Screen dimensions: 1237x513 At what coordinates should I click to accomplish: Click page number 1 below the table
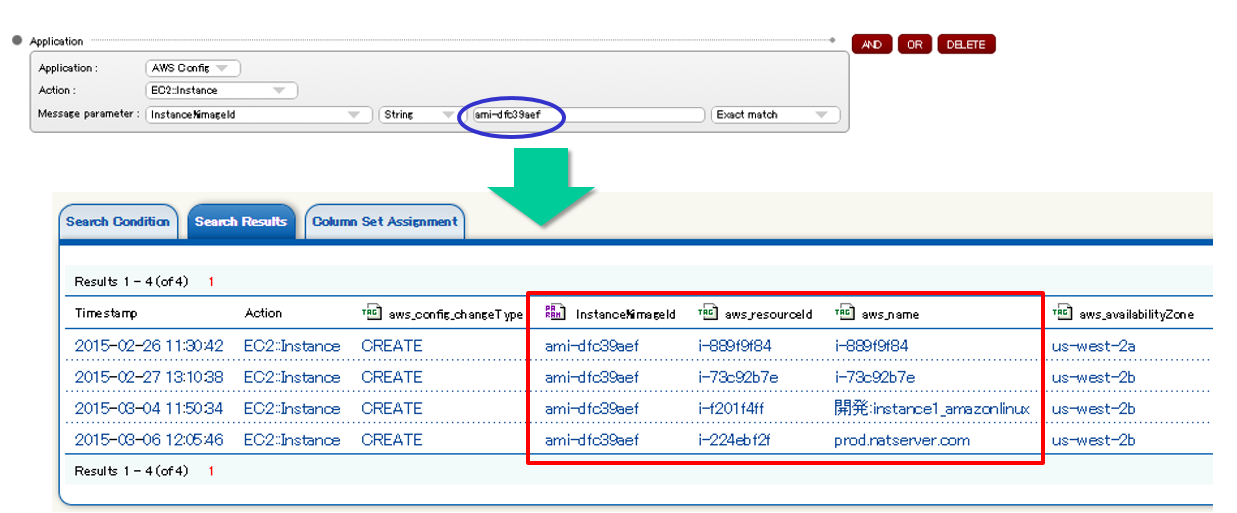[x=211, y=471]
